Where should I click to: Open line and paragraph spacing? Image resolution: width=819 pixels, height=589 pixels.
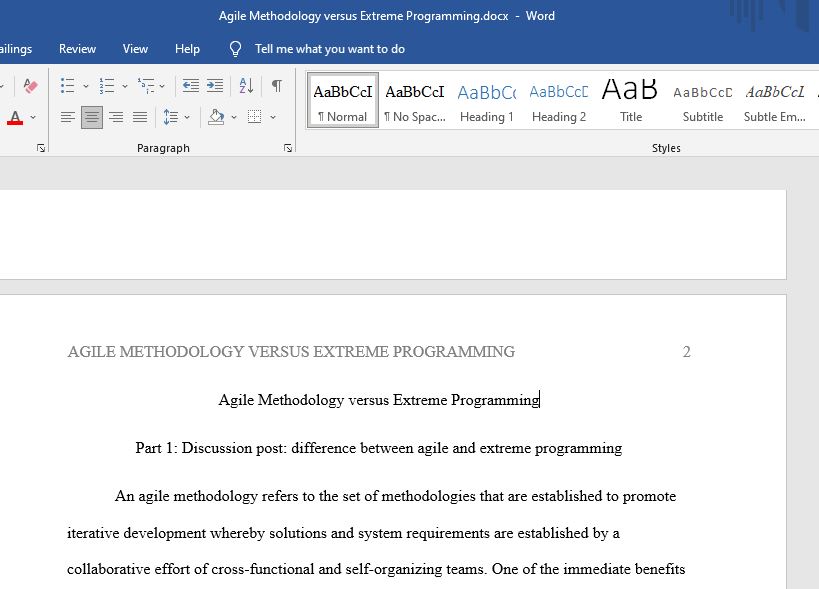point(170,117)
